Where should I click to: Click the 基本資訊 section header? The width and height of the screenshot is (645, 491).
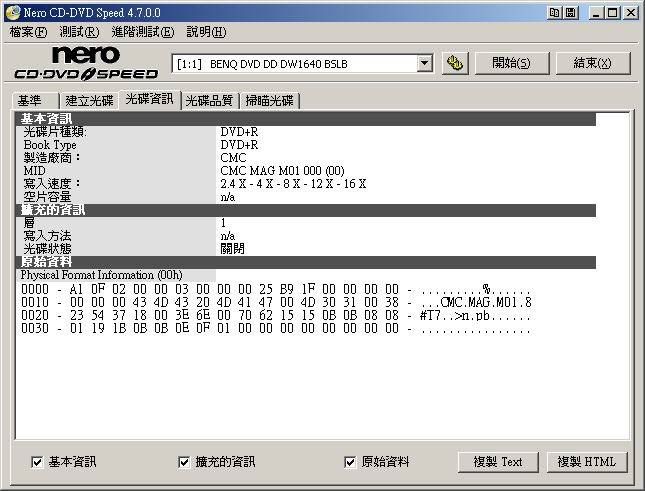tap(306, 119)
